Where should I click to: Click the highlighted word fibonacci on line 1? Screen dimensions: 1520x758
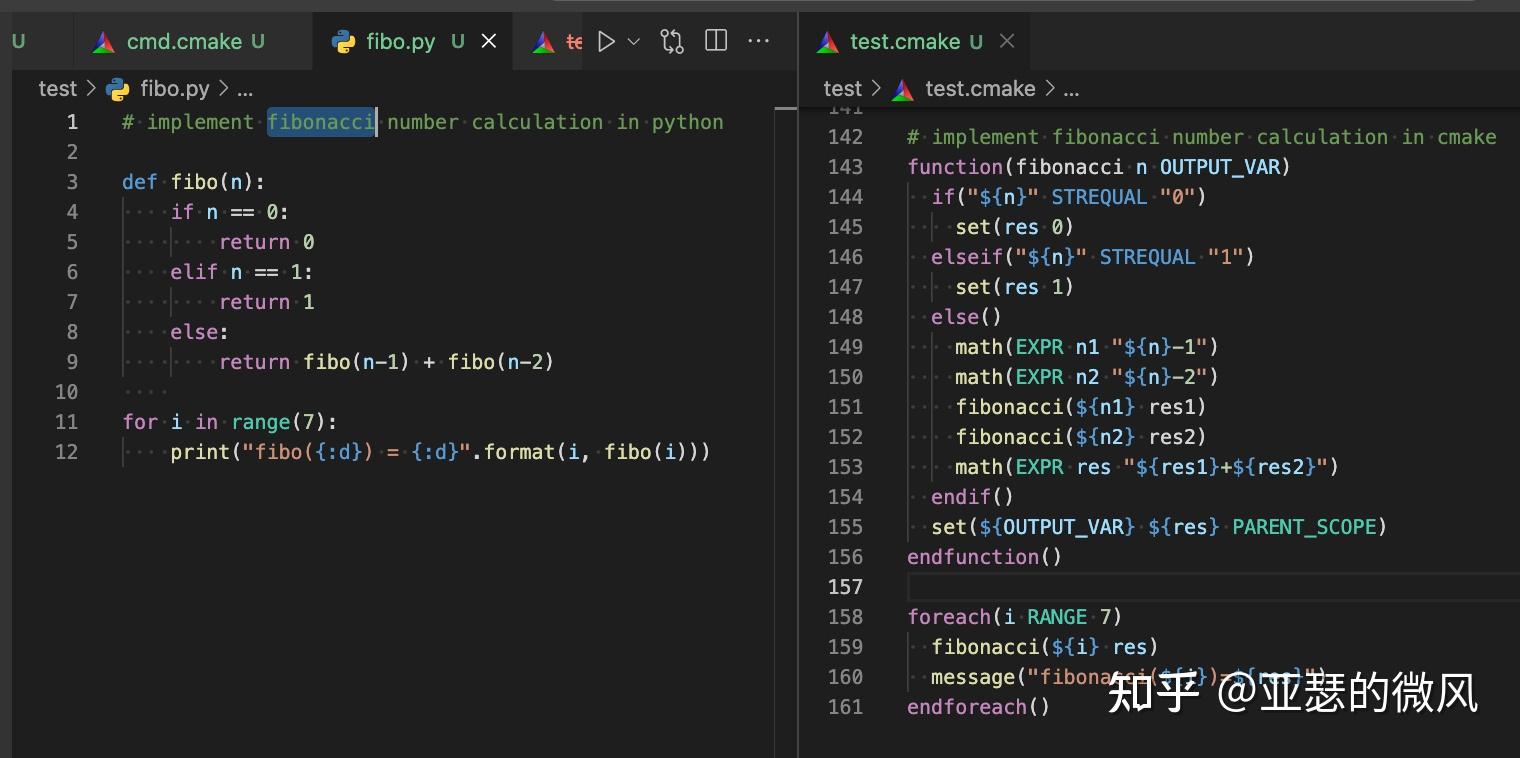tap(320, 121)
